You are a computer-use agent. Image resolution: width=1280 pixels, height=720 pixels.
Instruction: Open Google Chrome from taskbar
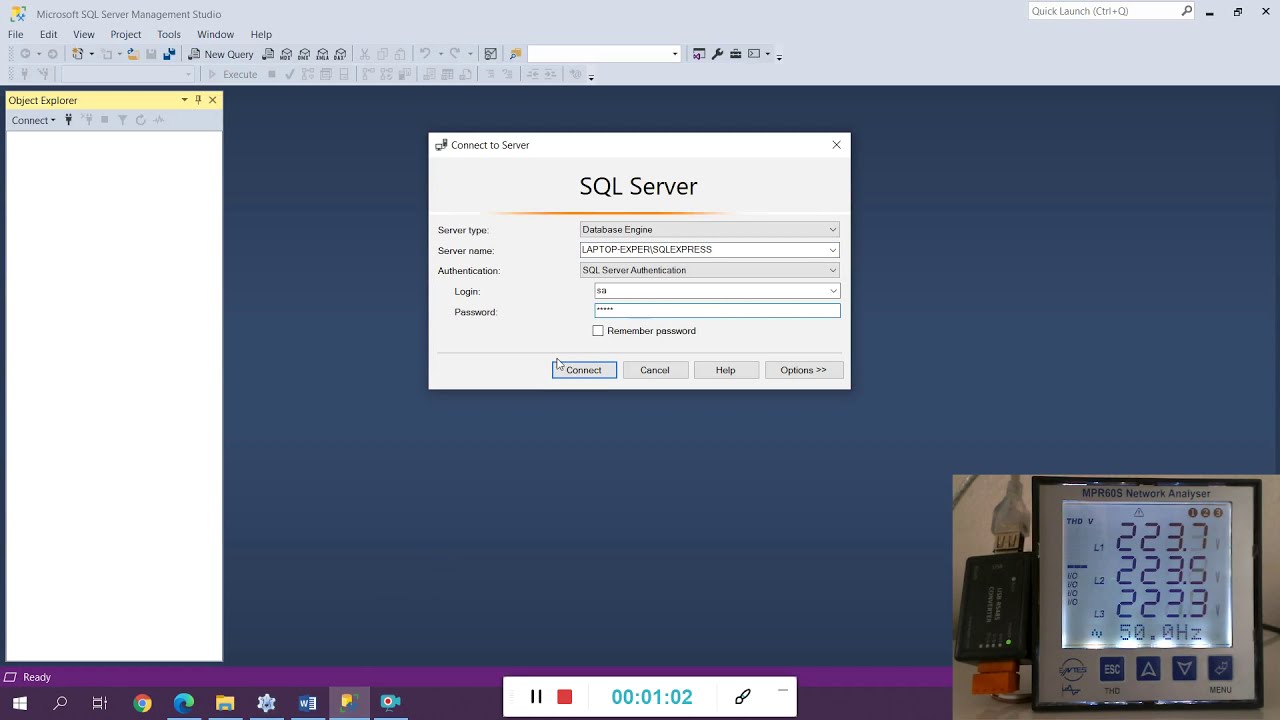[x=142, y=703]
